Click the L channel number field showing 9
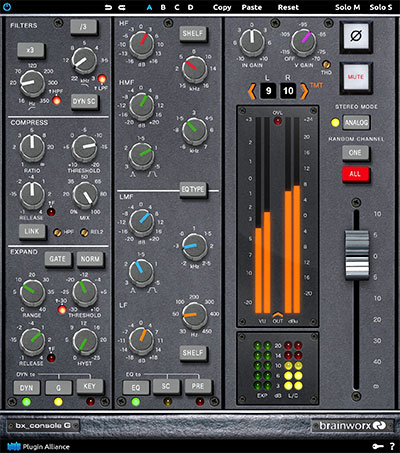 (269, 91)
